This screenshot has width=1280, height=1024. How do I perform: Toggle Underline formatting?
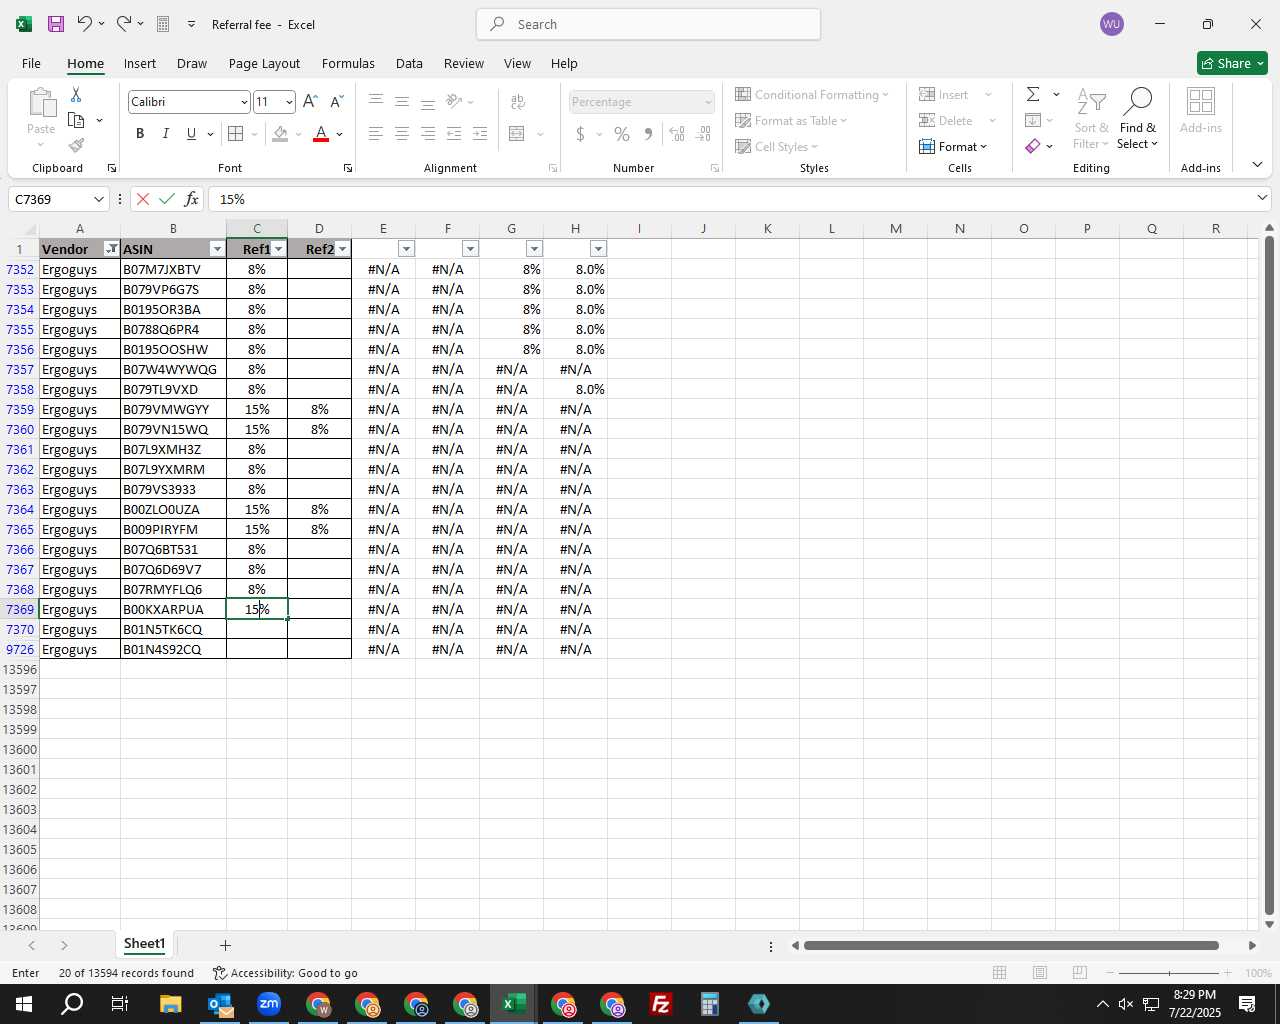(x=191, y=133)
